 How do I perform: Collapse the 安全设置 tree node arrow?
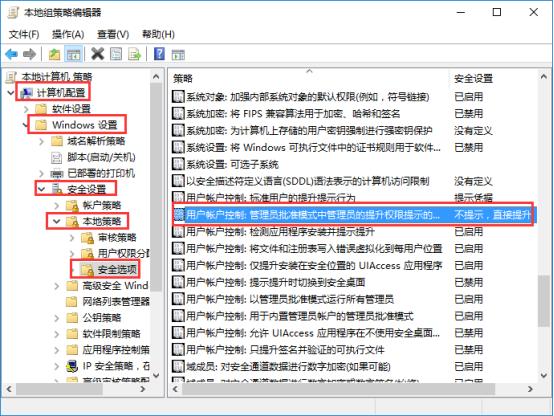click(x=41, y=189)
